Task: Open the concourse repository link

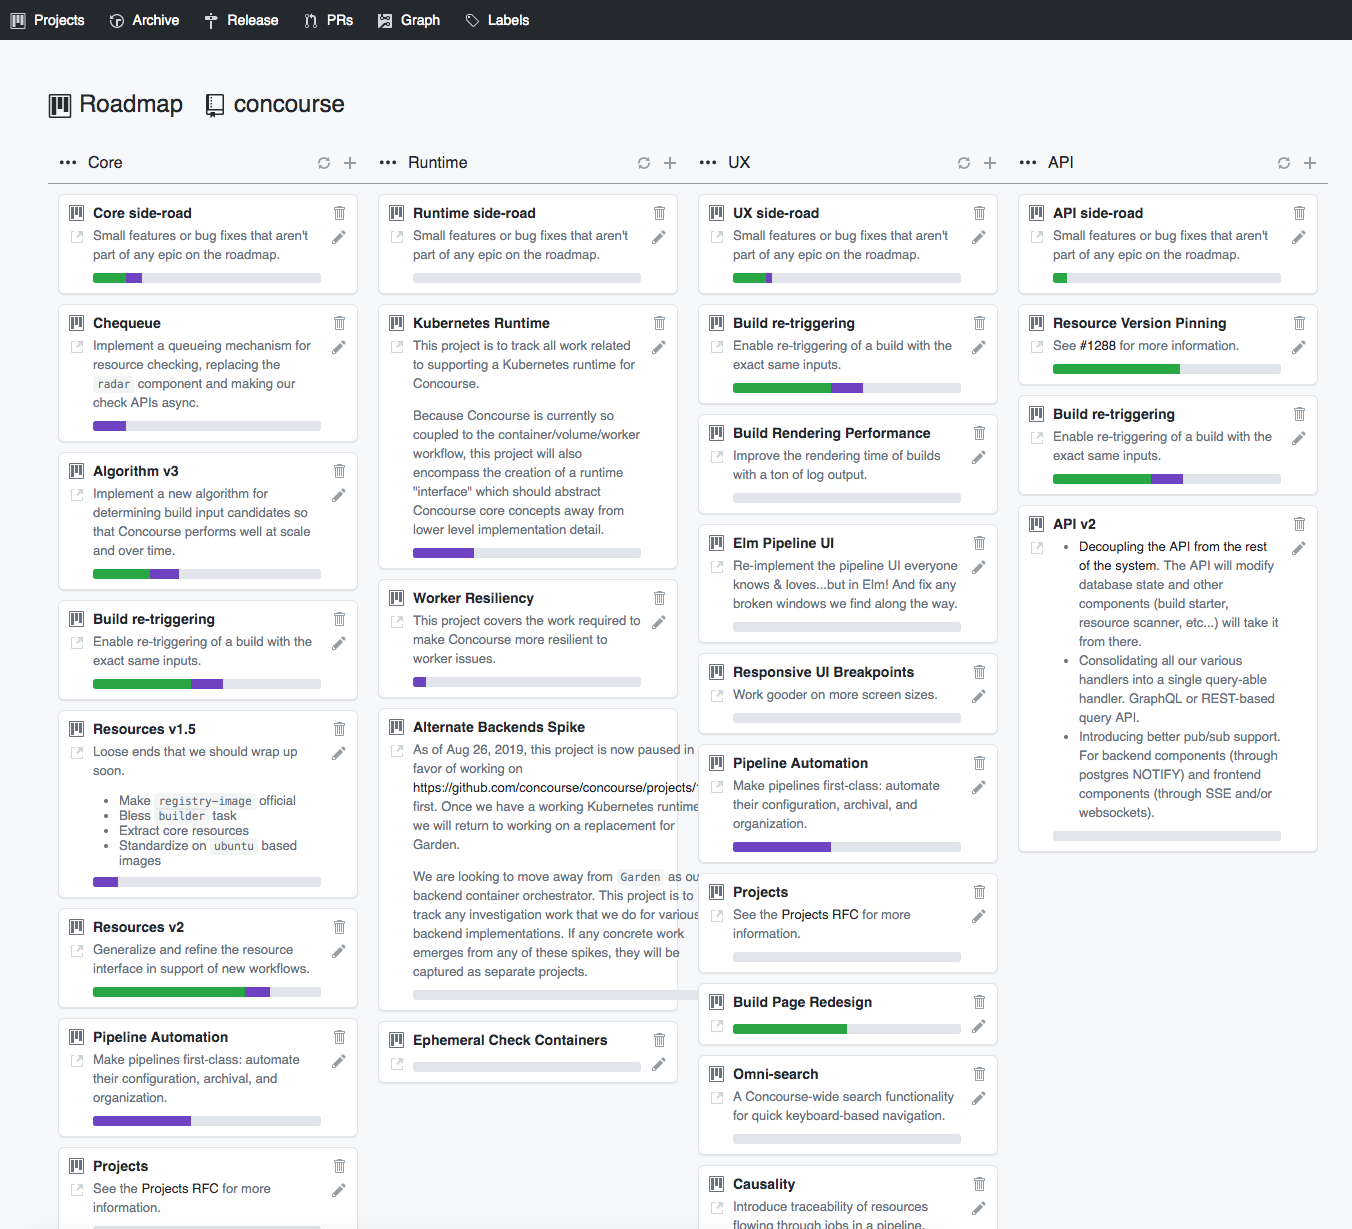Action: tap(288, 104)
